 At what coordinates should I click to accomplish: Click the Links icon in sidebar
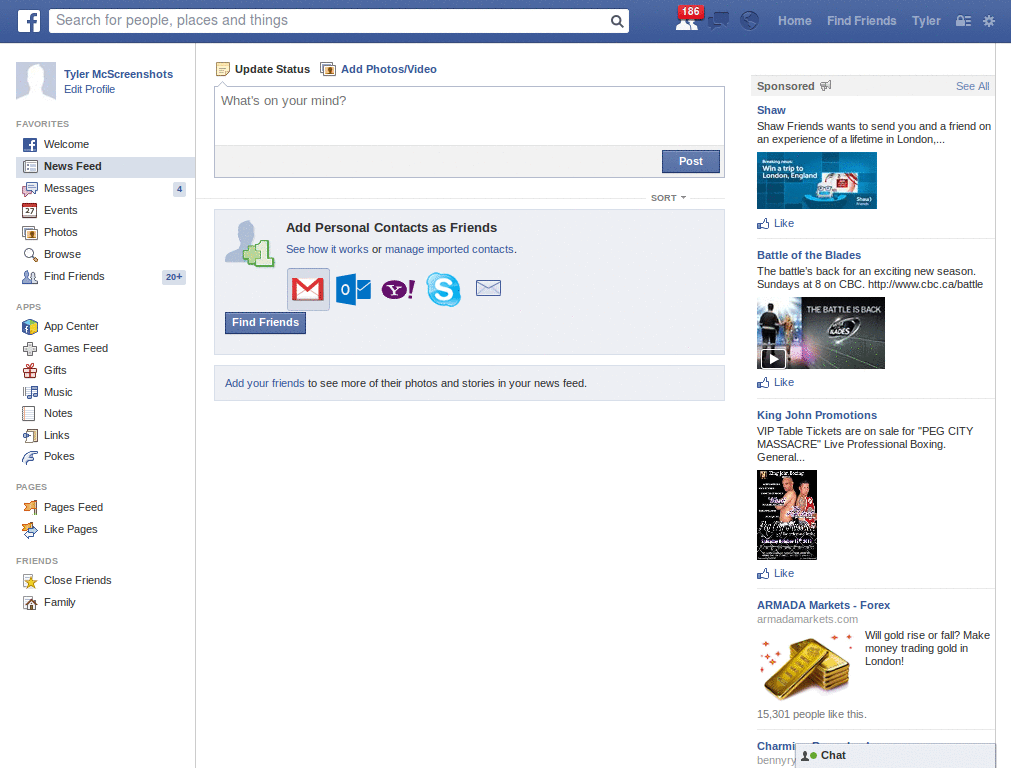coord(30,436)
